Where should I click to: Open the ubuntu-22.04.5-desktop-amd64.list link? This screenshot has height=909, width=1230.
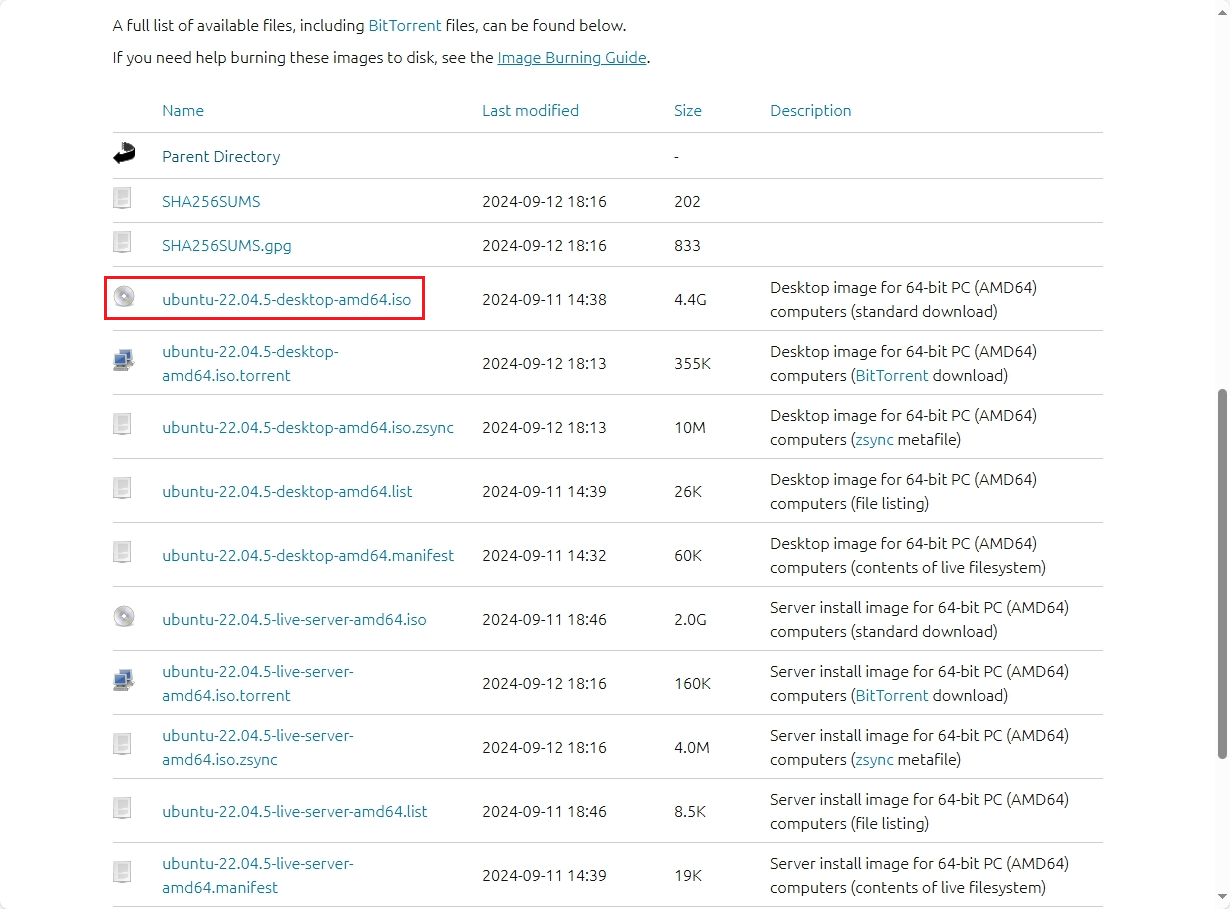(287, 492)
